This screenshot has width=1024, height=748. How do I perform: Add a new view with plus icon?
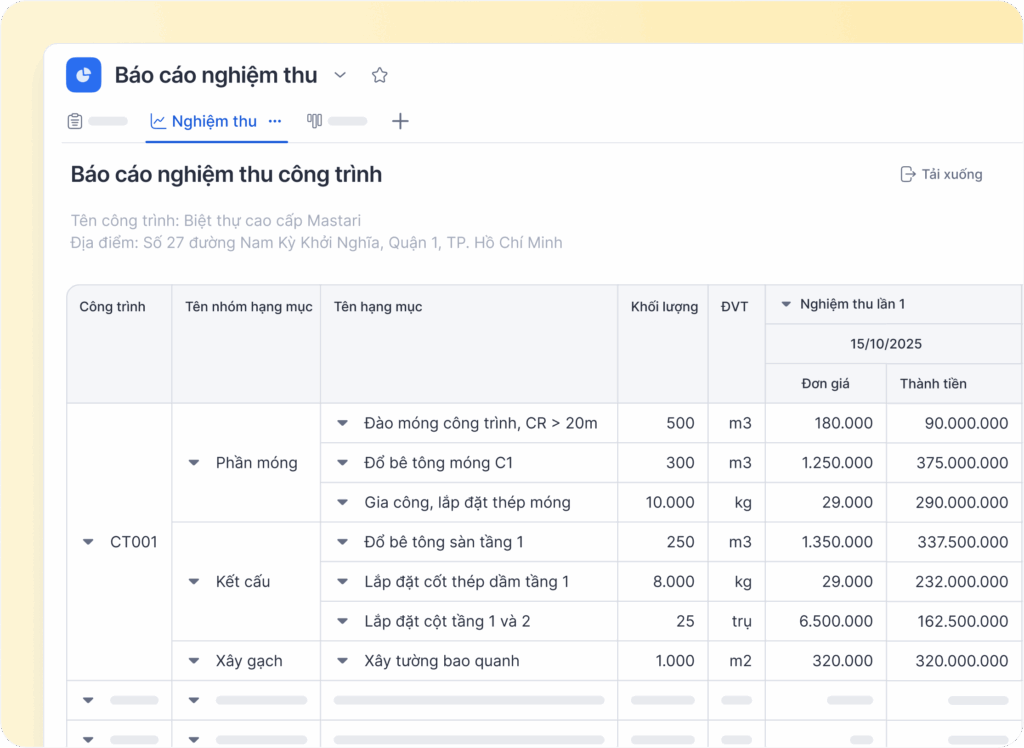pos(400,121)
